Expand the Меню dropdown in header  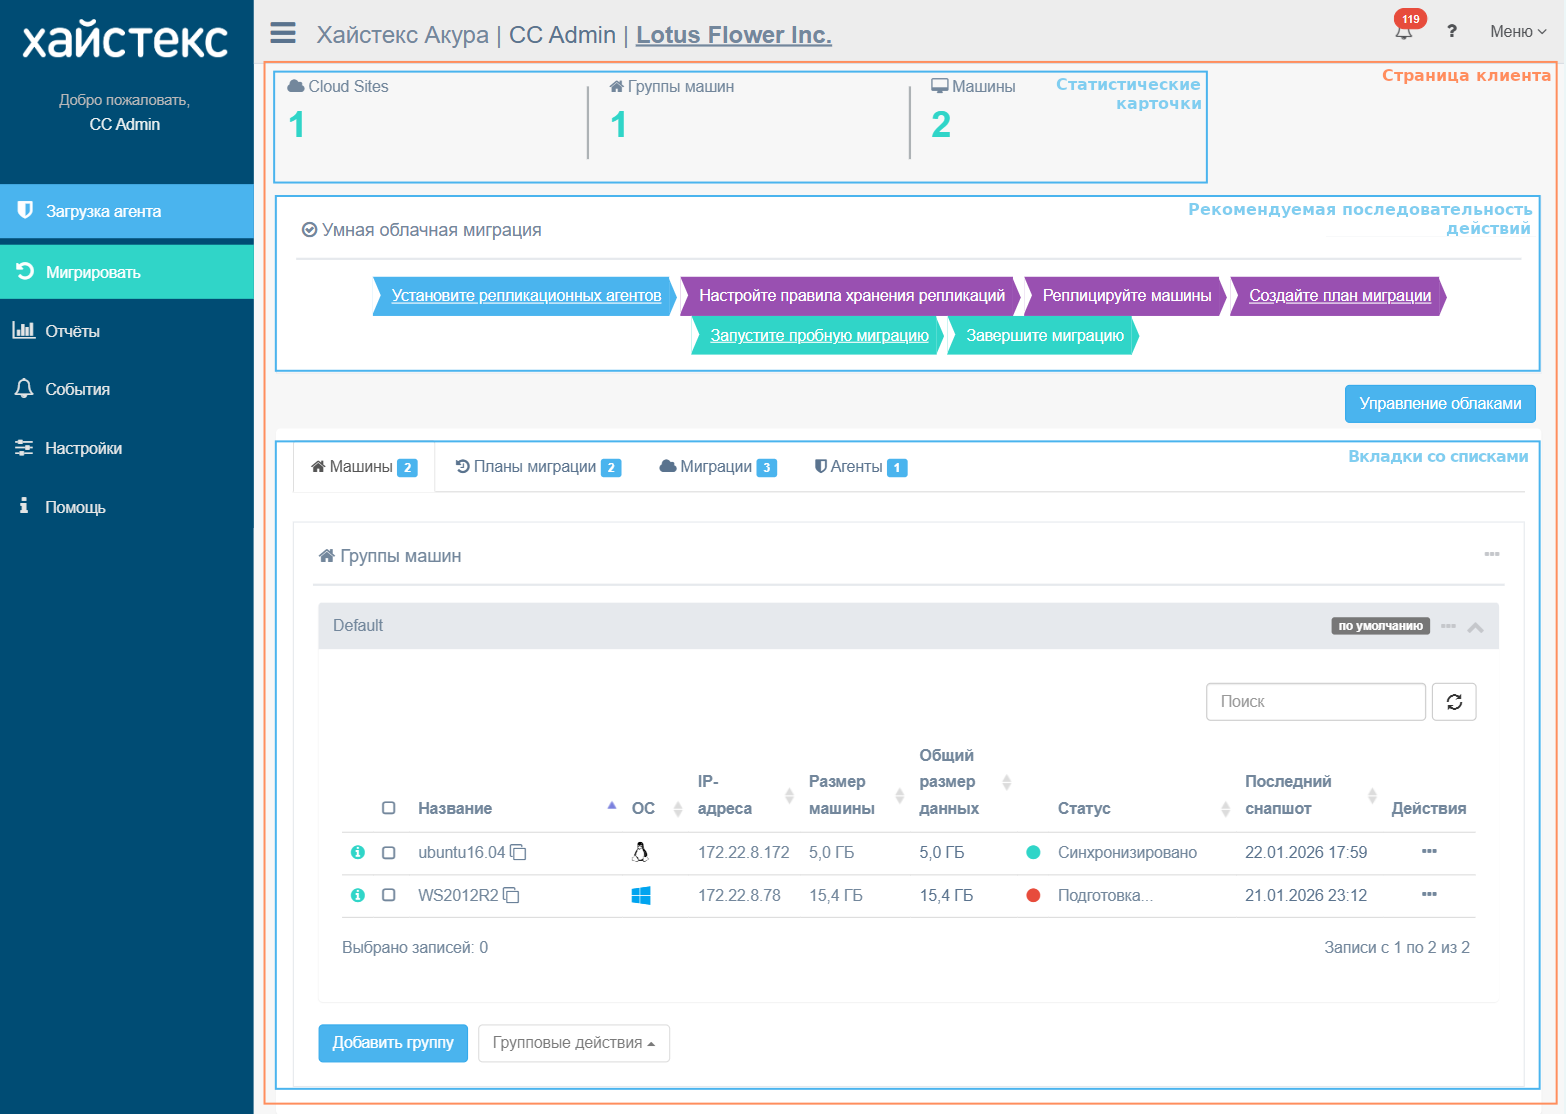(1517, 32)
